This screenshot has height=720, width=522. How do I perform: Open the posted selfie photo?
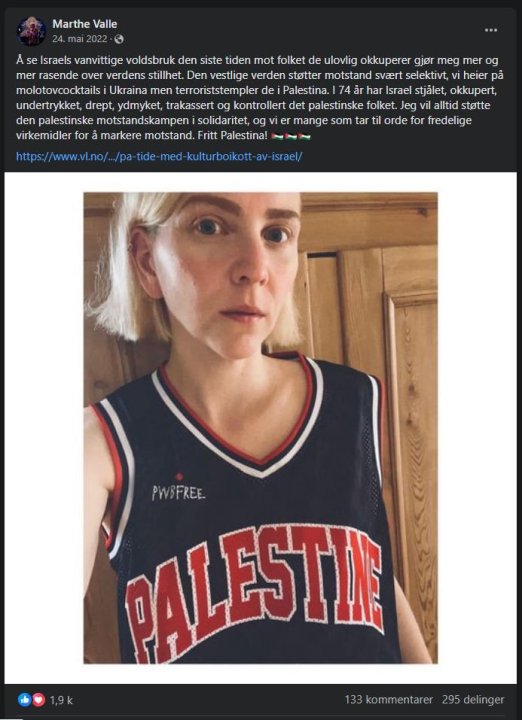[x=260, y=428]
